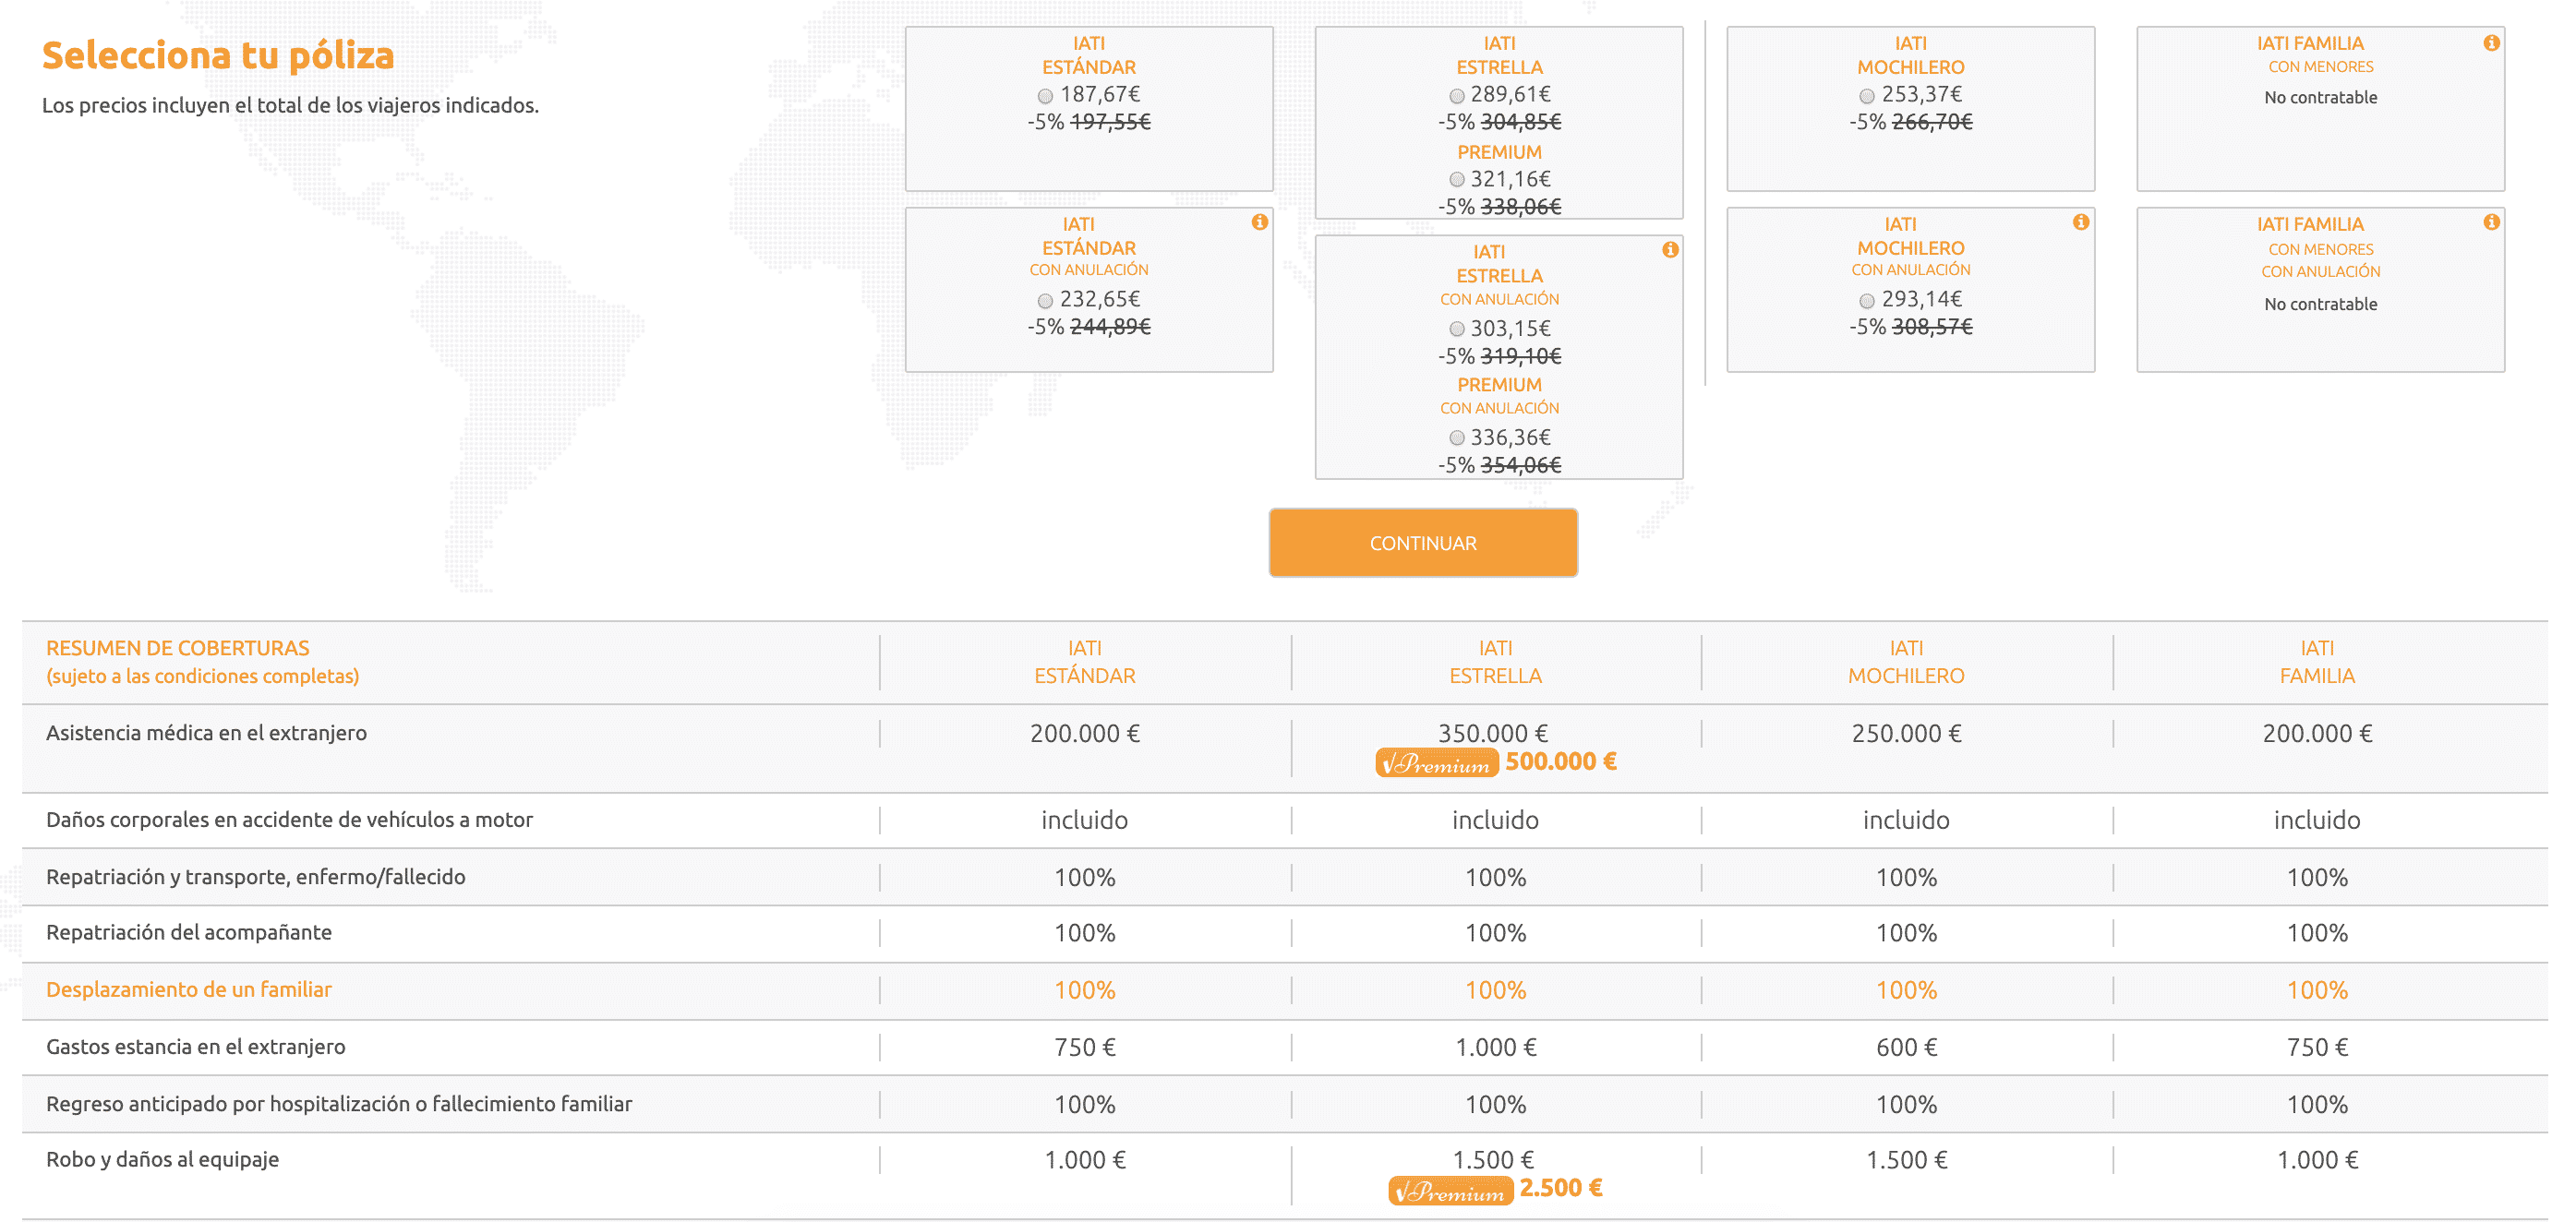Click the 1.000 € Estrella estancia value
Viewport: 2576px width, 1222px height.
[1496, 1047]
